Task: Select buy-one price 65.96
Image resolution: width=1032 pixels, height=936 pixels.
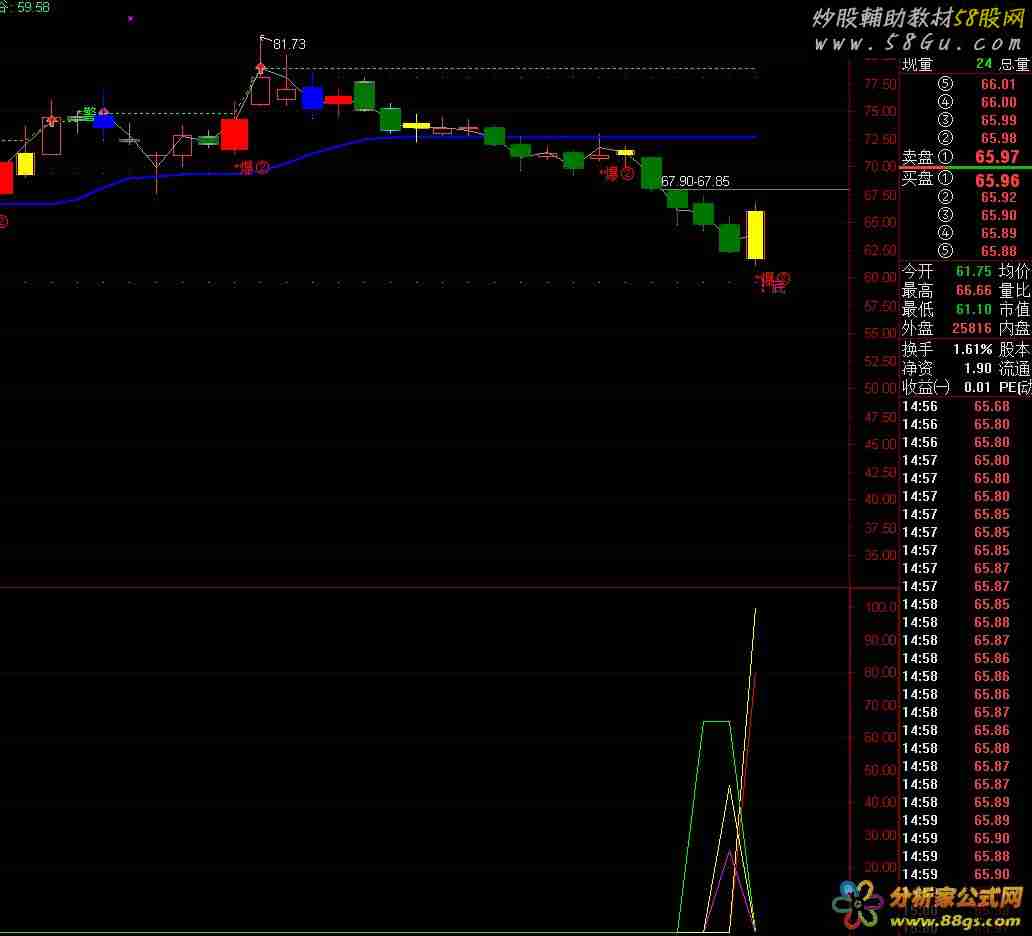Action: 997,180
